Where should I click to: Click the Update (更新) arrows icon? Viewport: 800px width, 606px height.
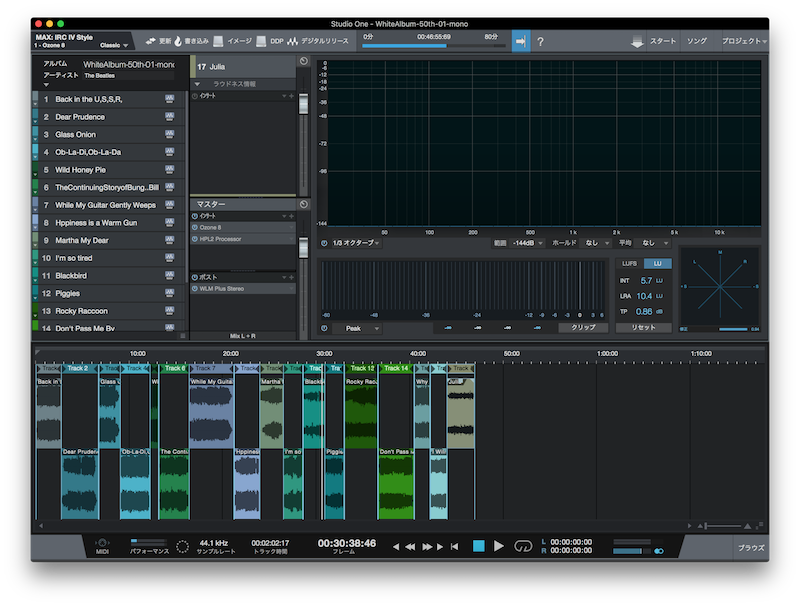(x=151, y=41)
